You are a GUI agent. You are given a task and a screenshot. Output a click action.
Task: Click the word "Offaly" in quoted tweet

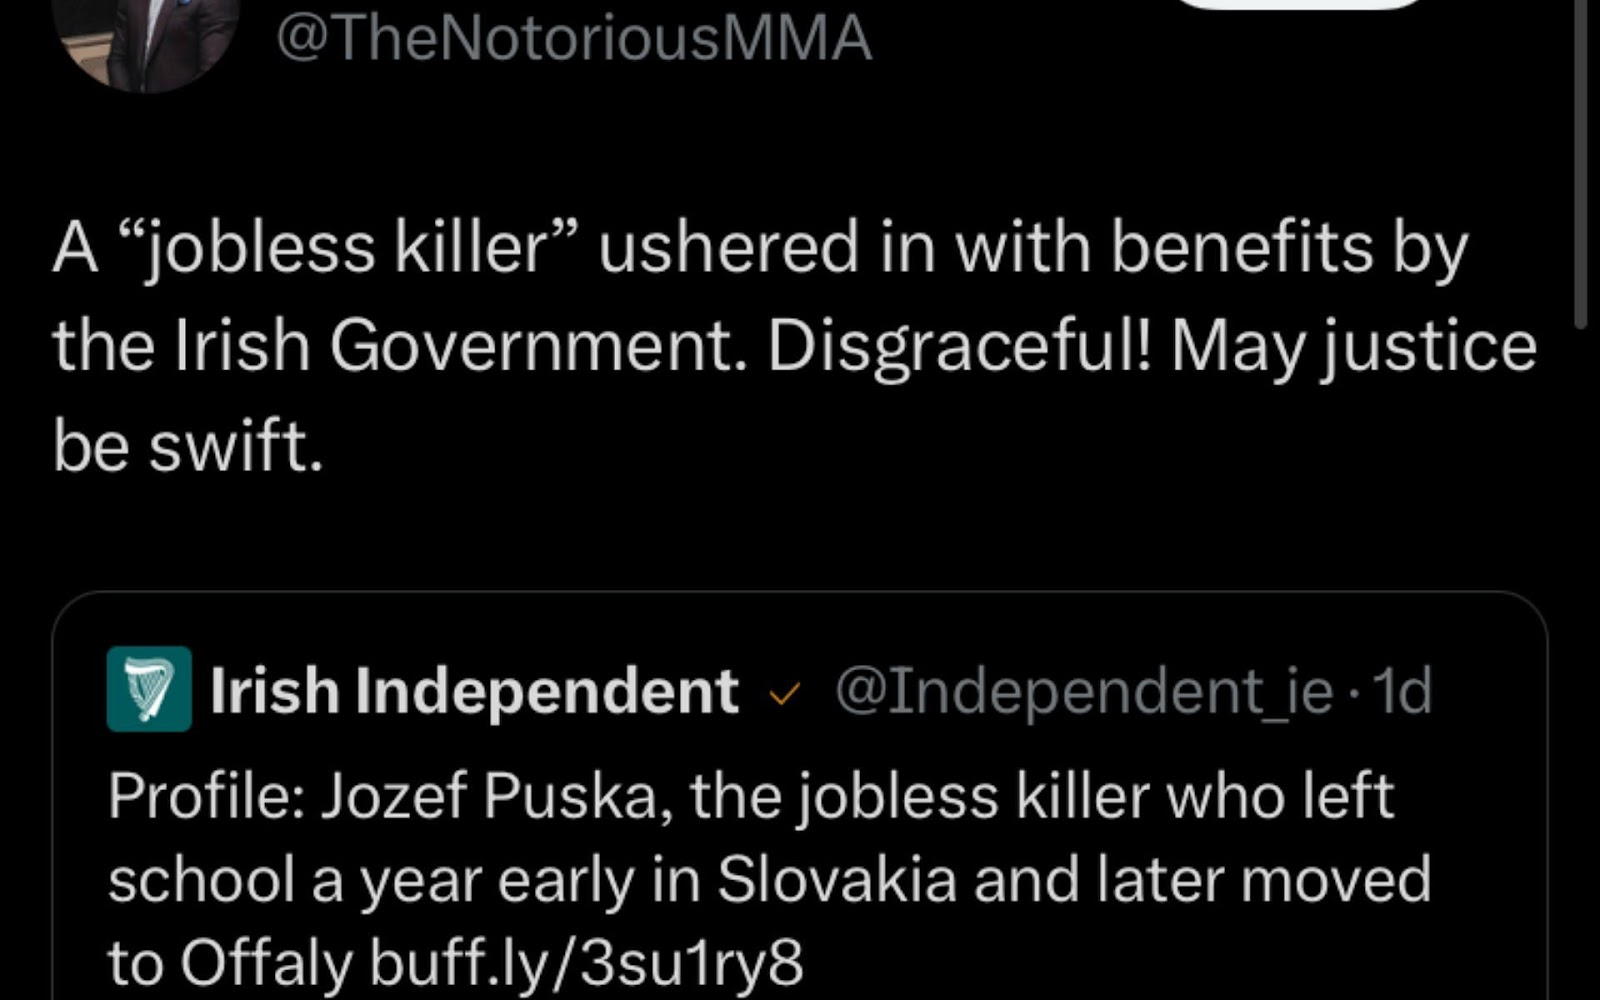coord(265,962)
